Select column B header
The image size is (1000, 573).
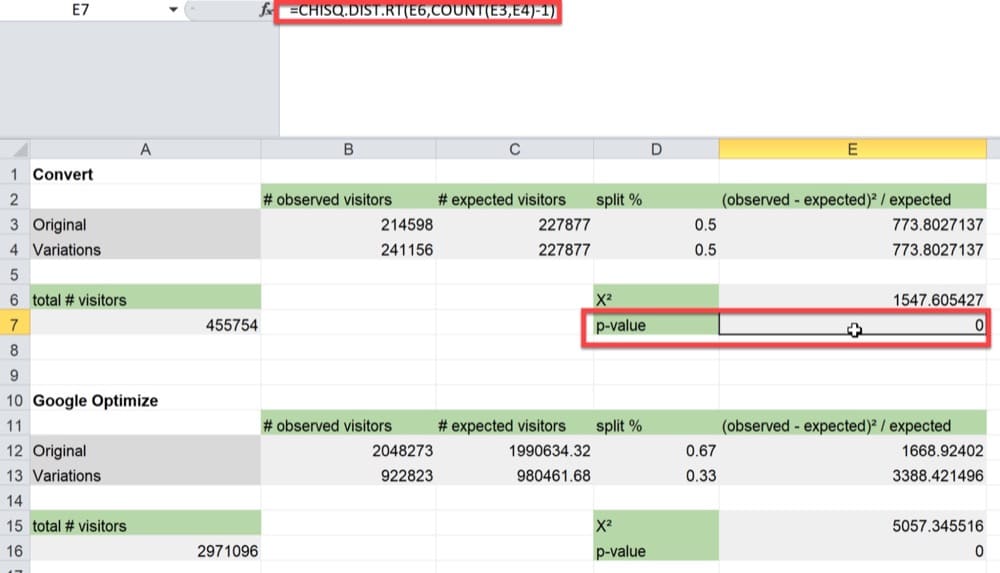coord(348,149)
